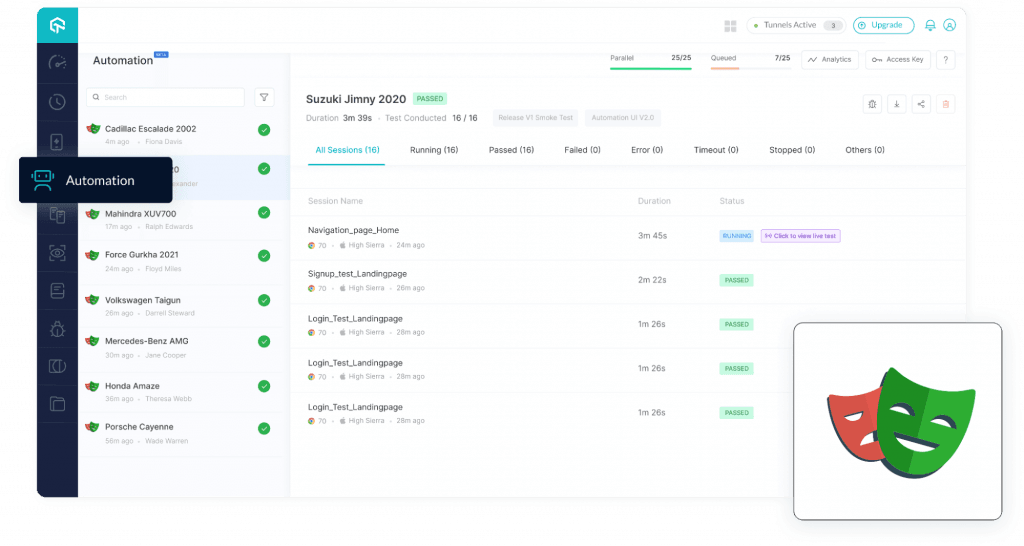Open the Access Key button
Viewport: 1024px width, 546px height.
coord(898,59)
